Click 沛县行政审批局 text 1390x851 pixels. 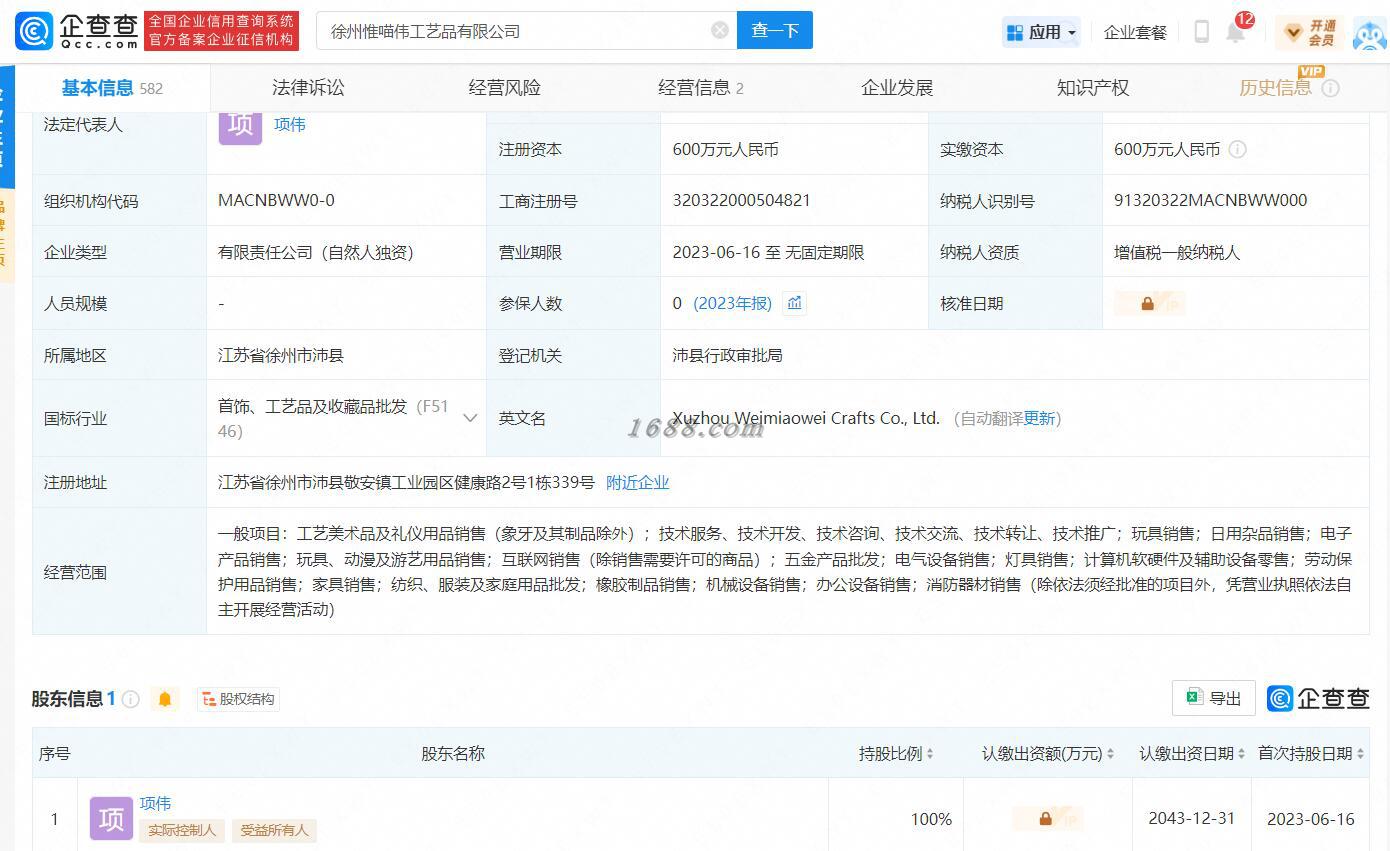pos(728,355)
